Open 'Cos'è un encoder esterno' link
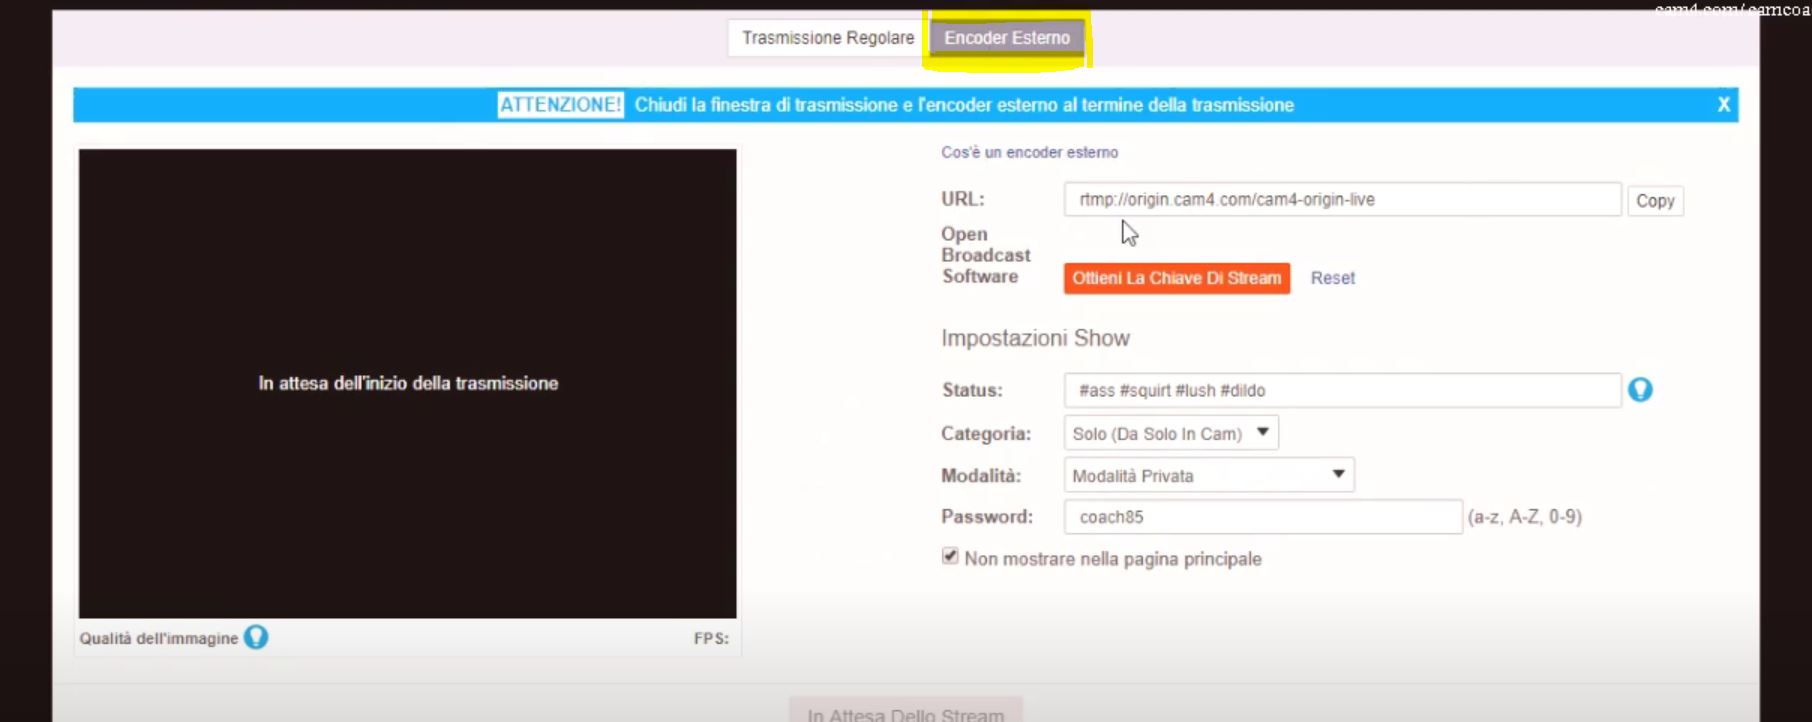Viewport: 1812px width, 722px height. pos(1029,152)
